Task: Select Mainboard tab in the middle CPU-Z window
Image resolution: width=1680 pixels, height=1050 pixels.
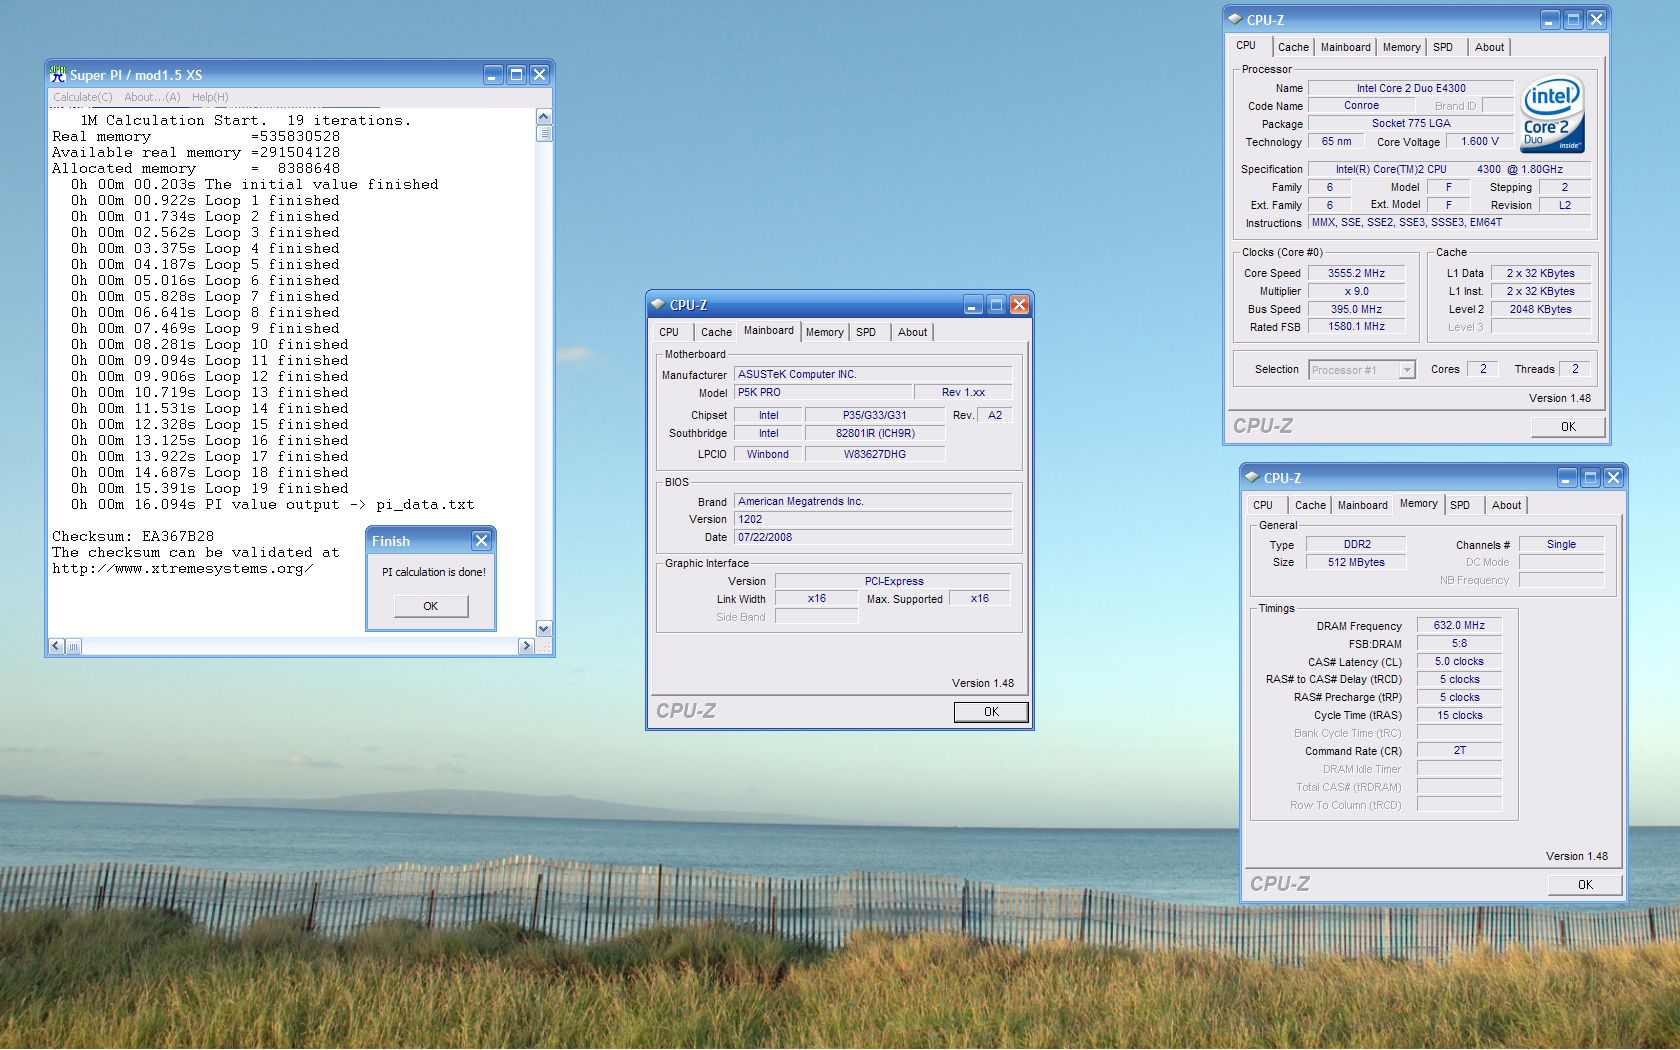Action: pos(769,330)
